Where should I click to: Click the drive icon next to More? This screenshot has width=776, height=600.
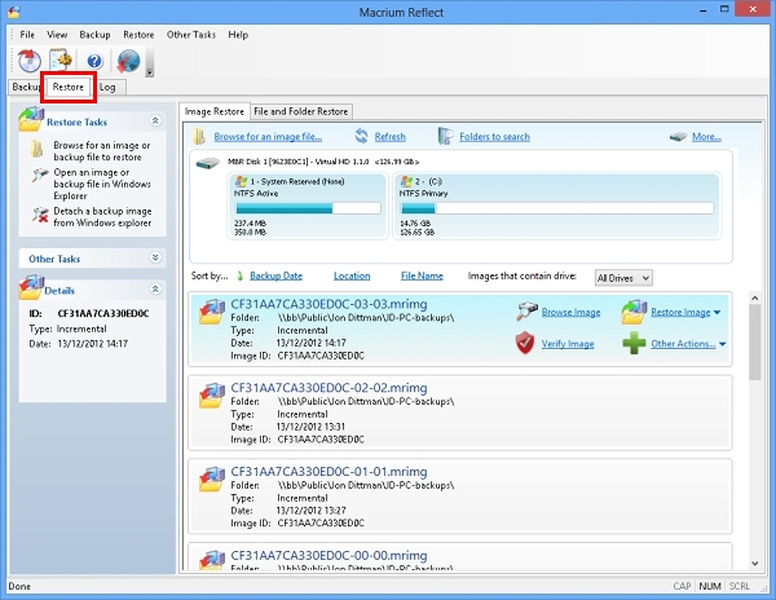point(678,137)
